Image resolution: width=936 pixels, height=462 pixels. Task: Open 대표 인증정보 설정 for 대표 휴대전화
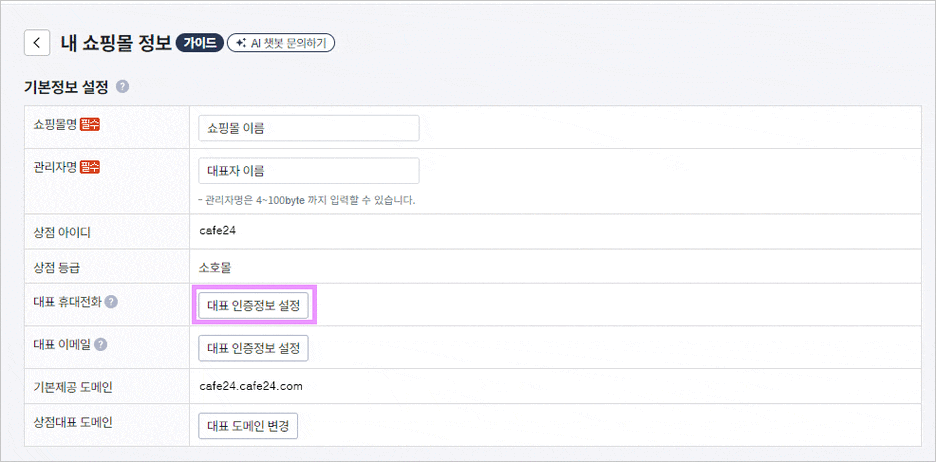coord(254,306)
